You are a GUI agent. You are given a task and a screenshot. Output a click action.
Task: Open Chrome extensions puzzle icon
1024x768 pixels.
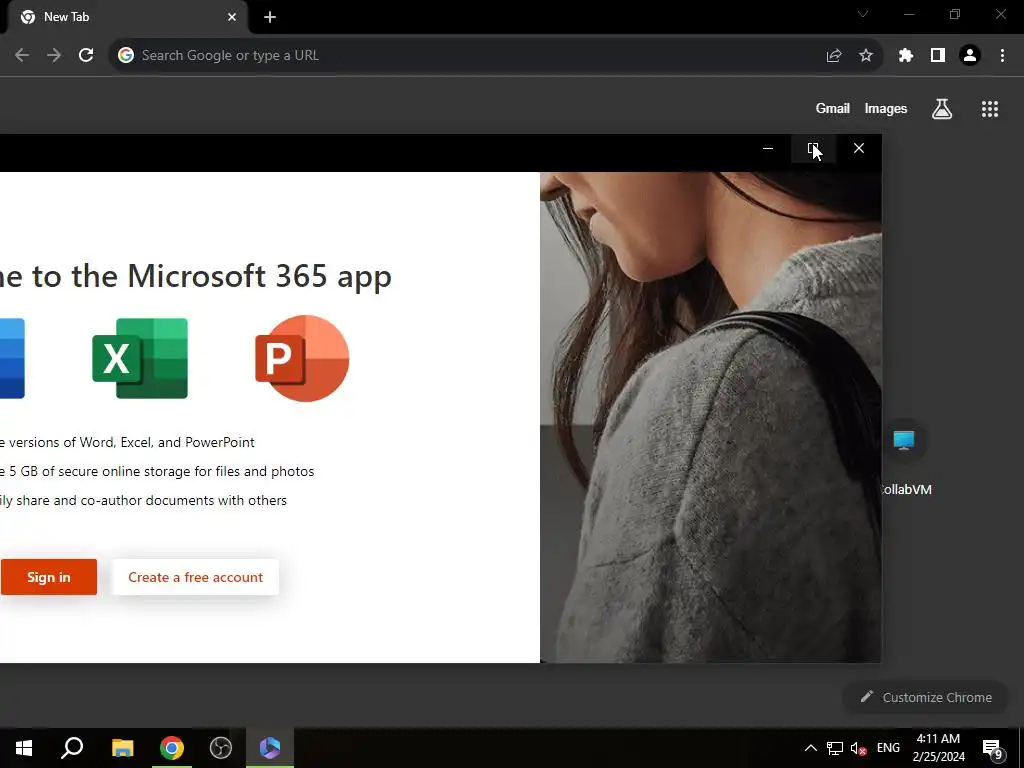tap(906, 56)
